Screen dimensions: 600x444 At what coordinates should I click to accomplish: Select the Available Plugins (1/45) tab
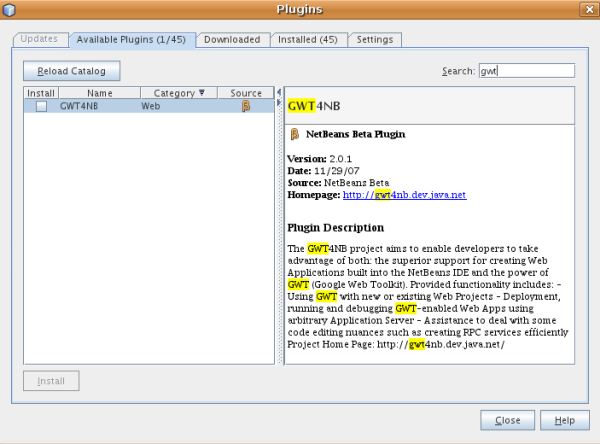(x=131, y=40)
